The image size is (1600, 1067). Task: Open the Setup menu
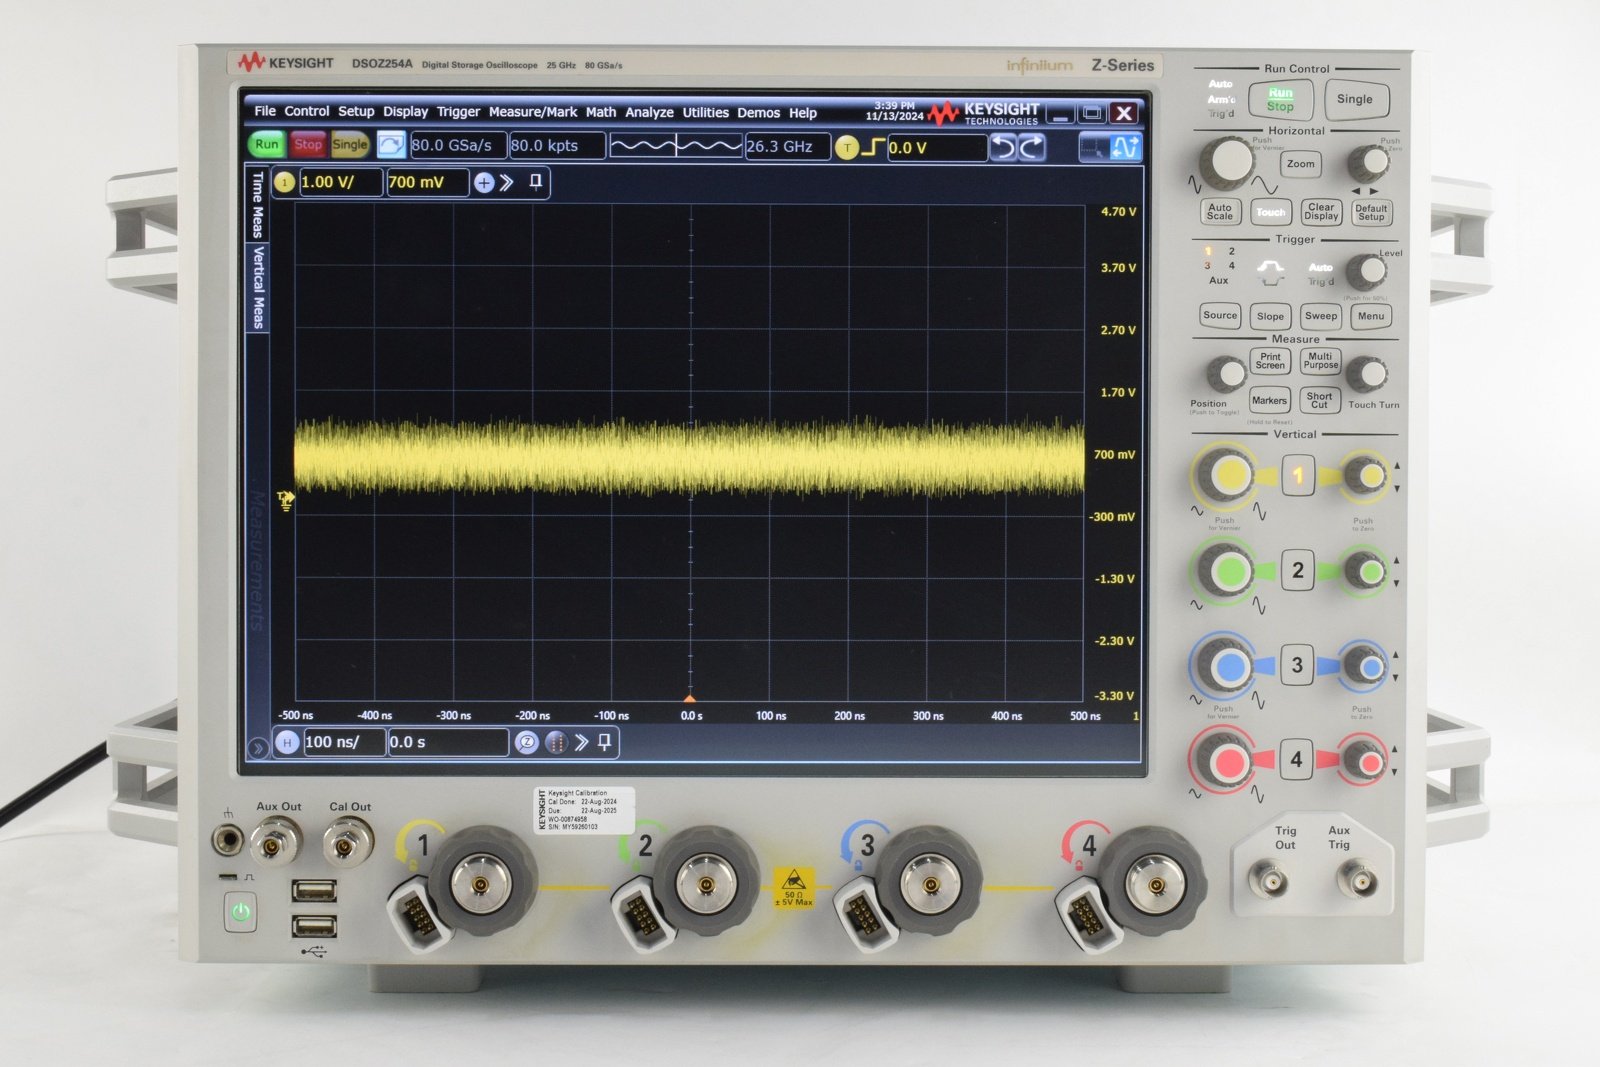[x=356, y=112]
